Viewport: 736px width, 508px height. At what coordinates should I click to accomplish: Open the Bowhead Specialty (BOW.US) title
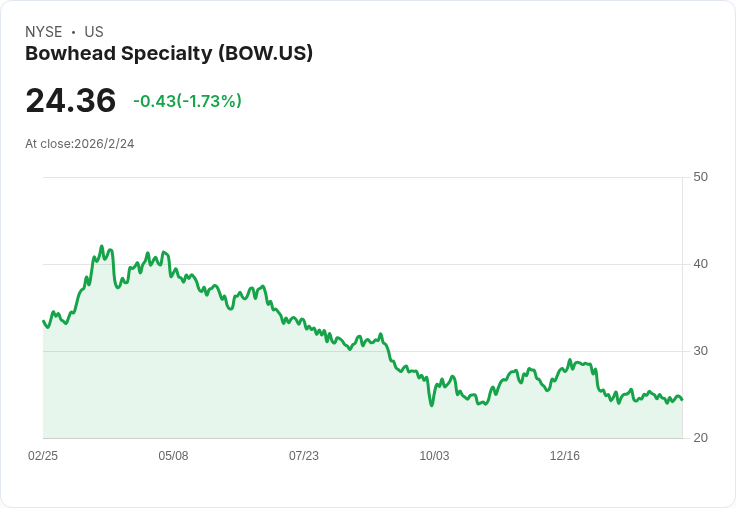click(169, 54)
